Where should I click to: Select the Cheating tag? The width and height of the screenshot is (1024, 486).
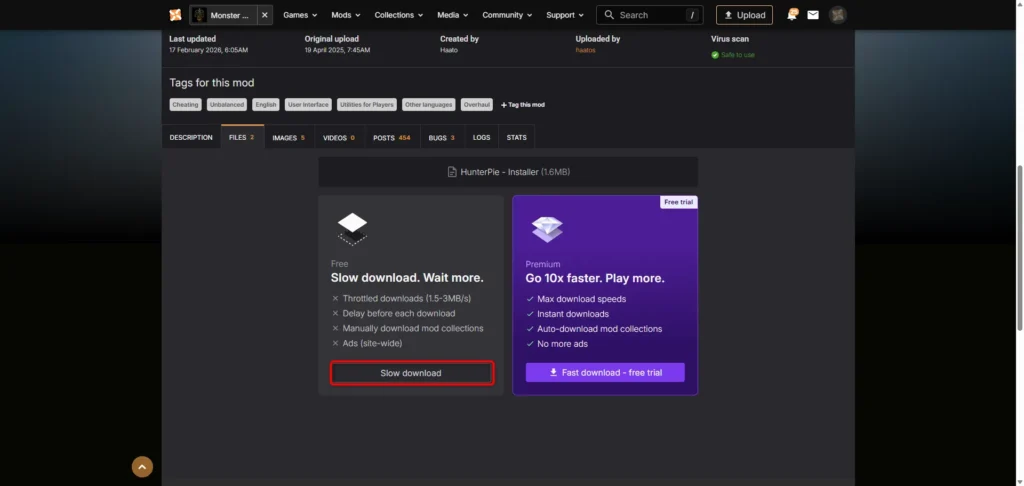[185, 105]
